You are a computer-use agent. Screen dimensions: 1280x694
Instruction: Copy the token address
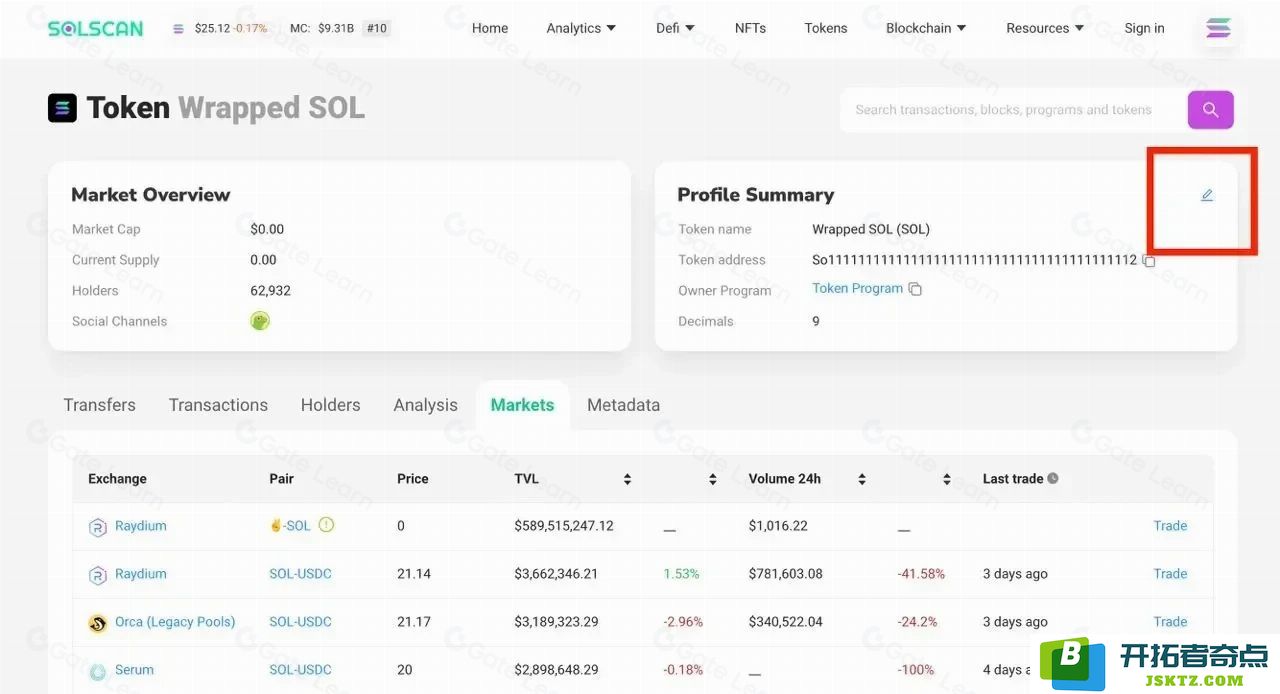(1149, 261)
